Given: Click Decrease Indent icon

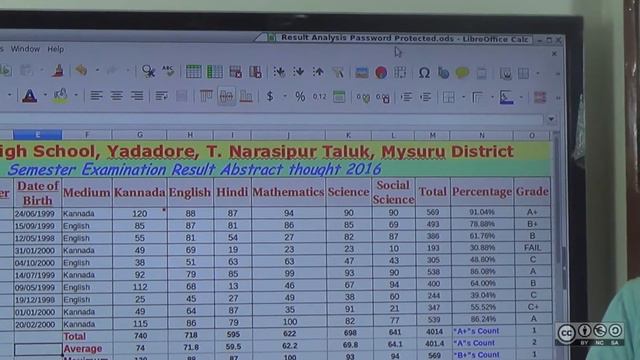Looking at the screenshot, I should (426, 97).
